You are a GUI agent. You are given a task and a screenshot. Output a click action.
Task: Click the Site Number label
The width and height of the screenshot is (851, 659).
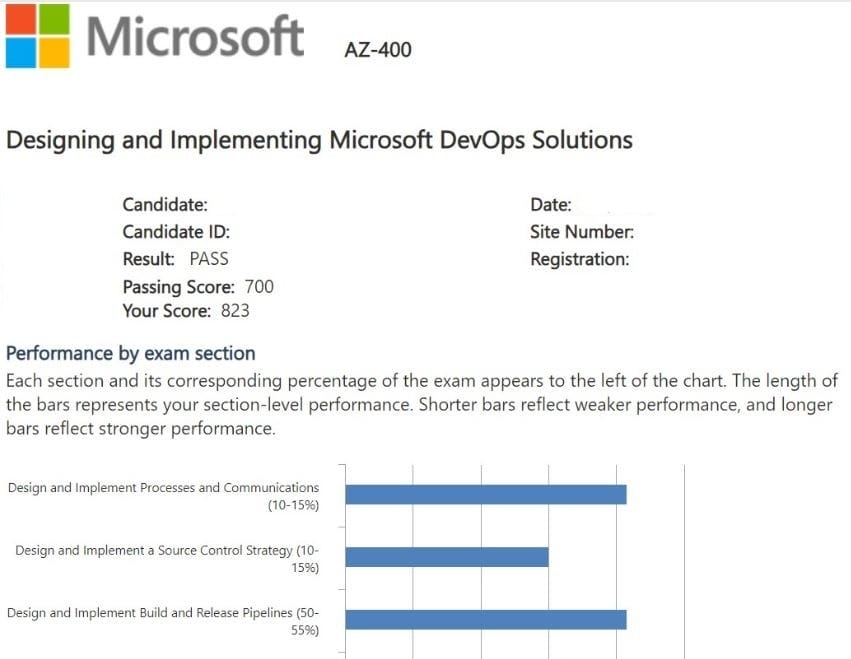(x=582, y=232)
